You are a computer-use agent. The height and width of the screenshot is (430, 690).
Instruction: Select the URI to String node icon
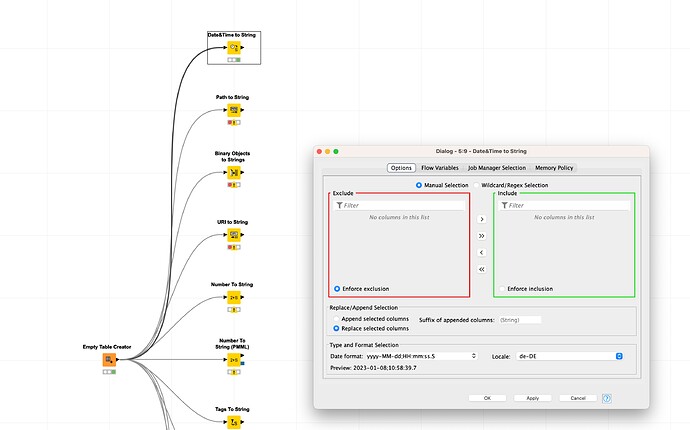pos(234,235)
